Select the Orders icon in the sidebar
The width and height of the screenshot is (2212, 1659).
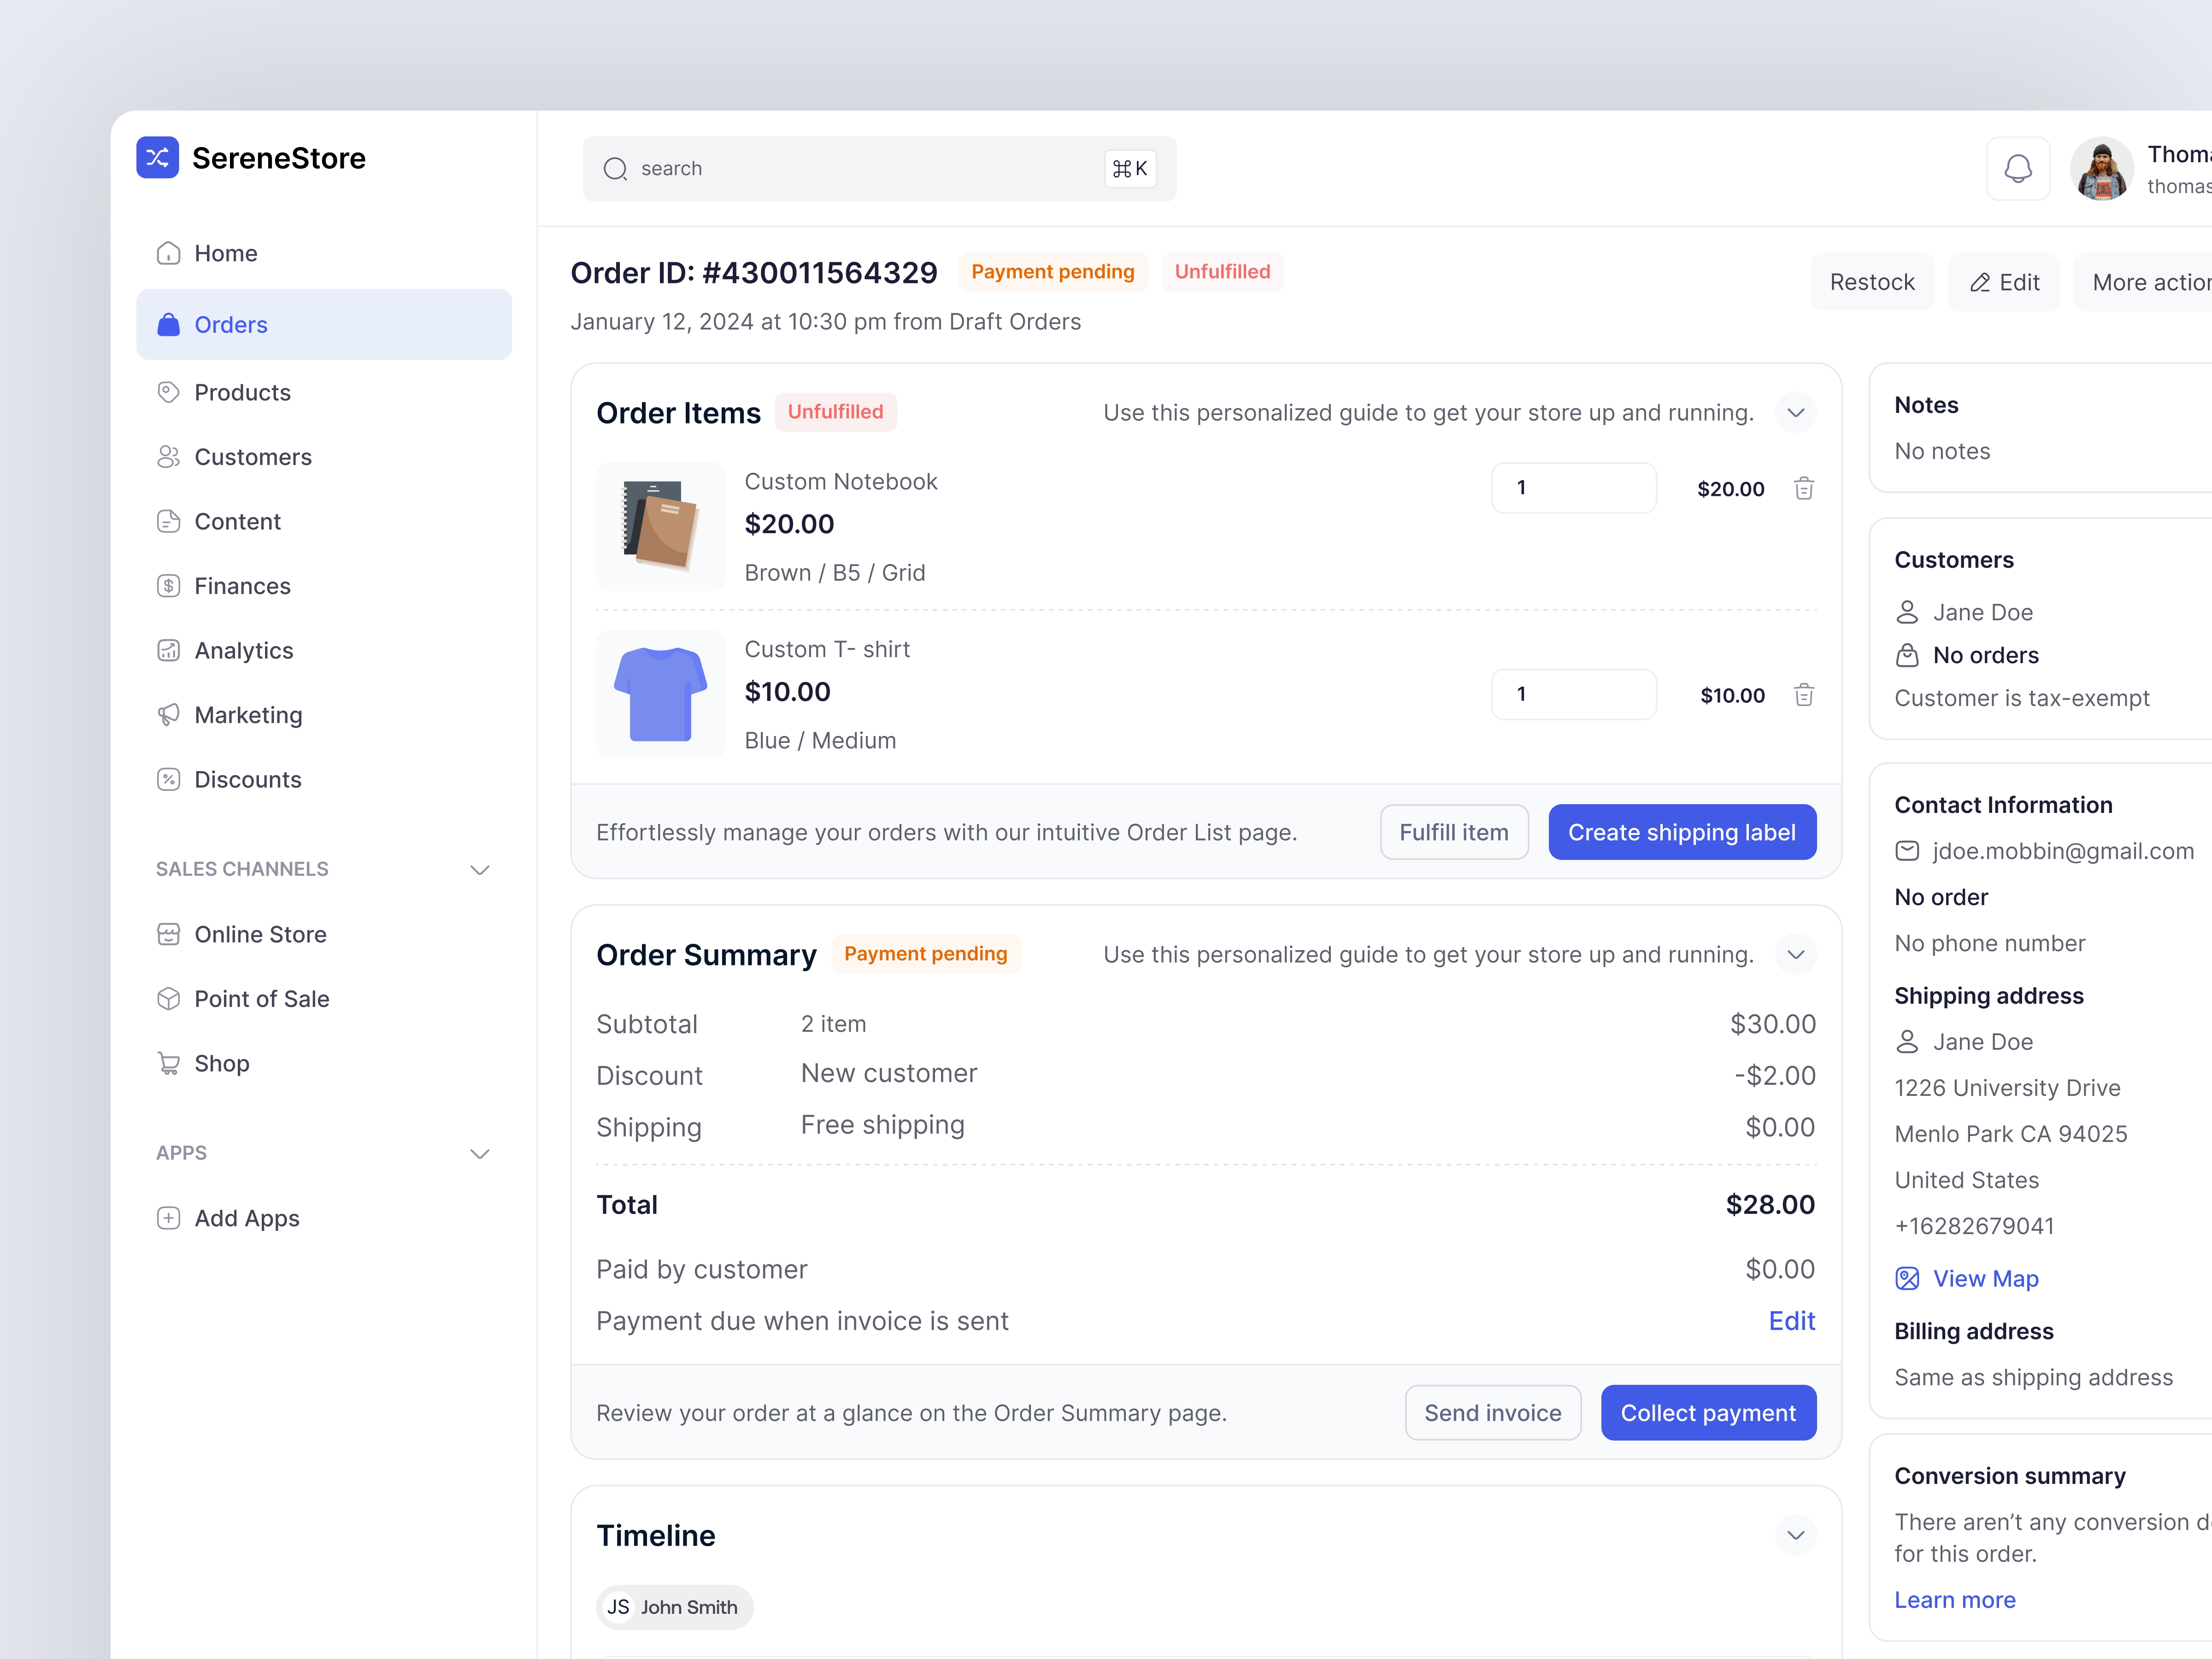click(x=168, y=324)
